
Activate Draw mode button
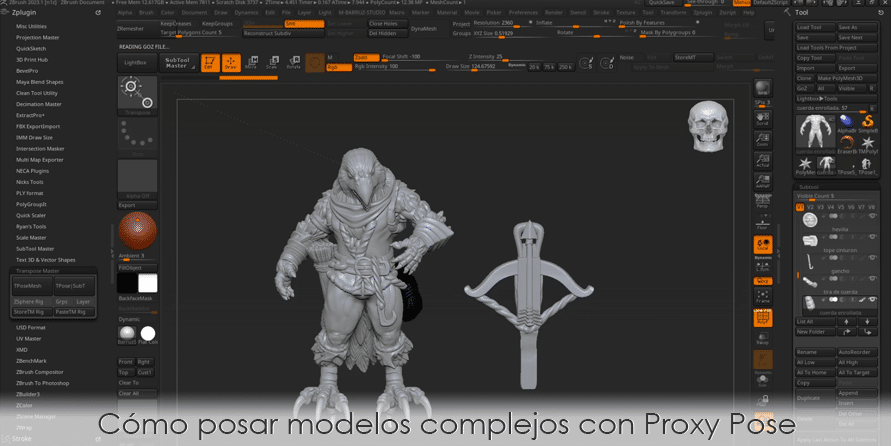(x=231, y=63)
